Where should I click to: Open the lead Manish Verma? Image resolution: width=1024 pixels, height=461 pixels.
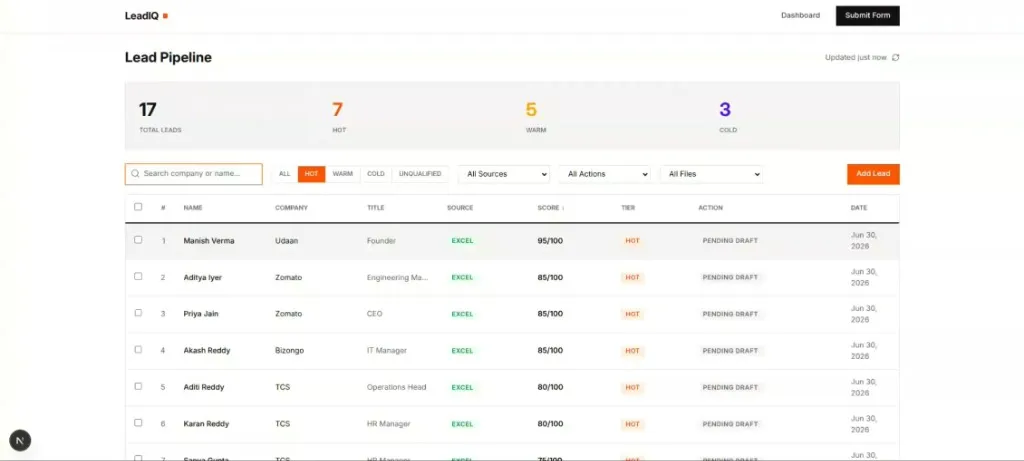point(209,241)
